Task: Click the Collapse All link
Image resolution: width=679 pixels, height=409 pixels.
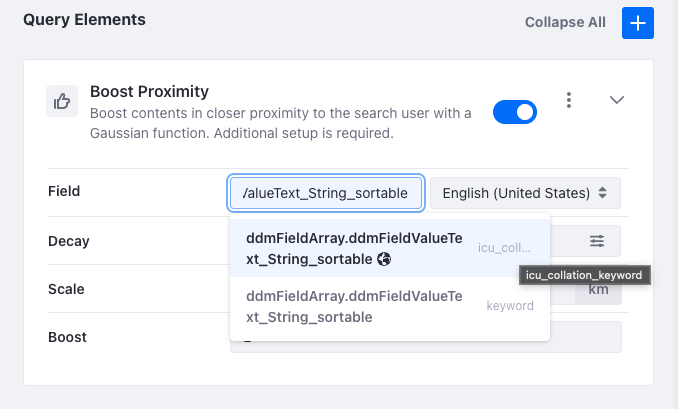Action: [566, 22]
